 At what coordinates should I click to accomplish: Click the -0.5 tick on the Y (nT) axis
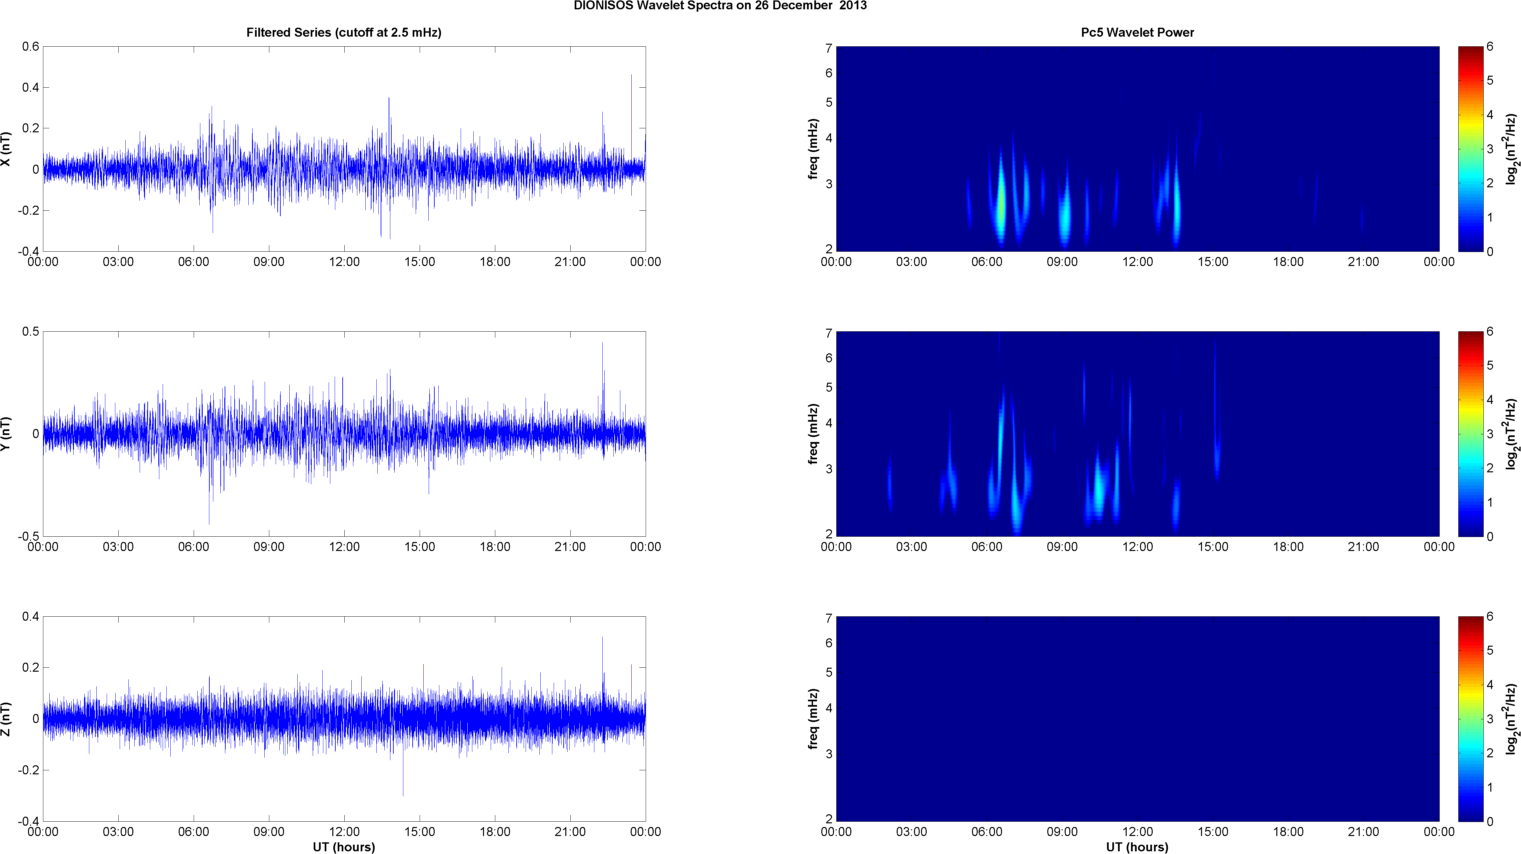[29, 537]
